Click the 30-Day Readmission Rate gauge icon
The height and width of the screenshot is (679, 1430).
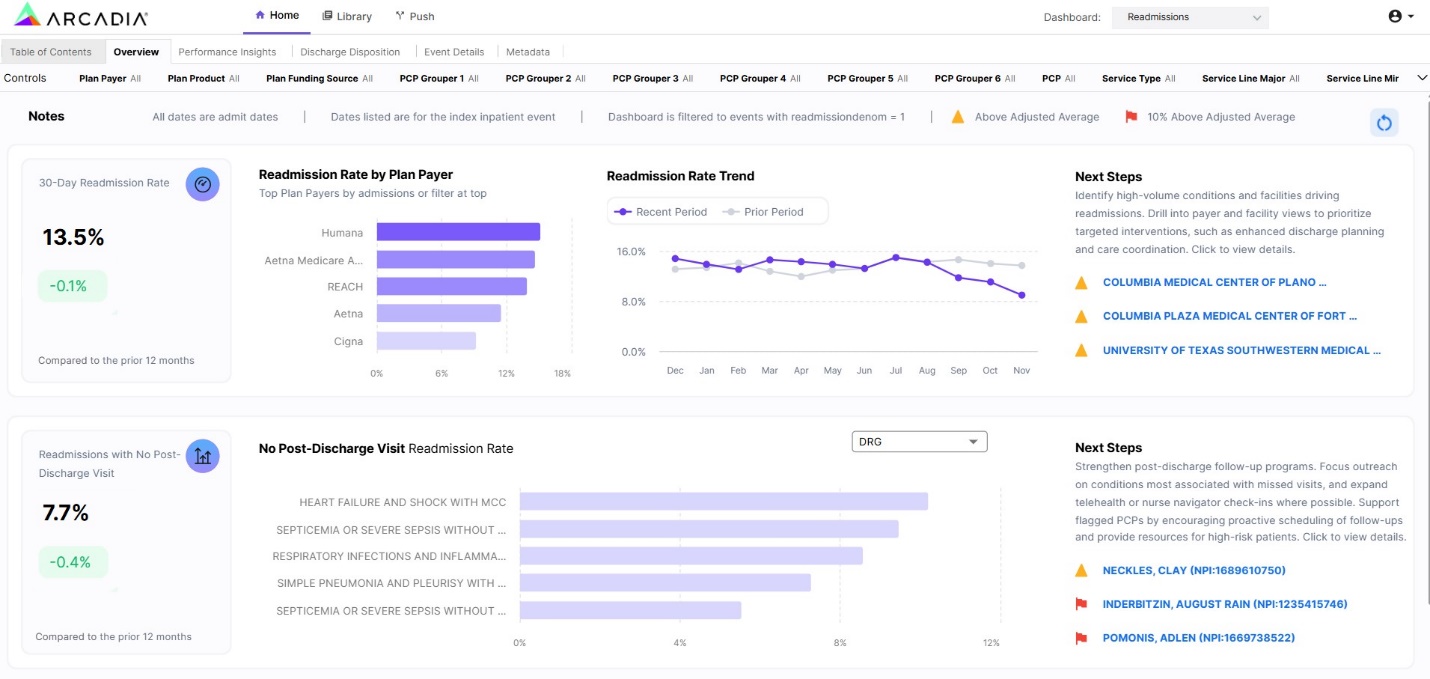tap(202, 184)
